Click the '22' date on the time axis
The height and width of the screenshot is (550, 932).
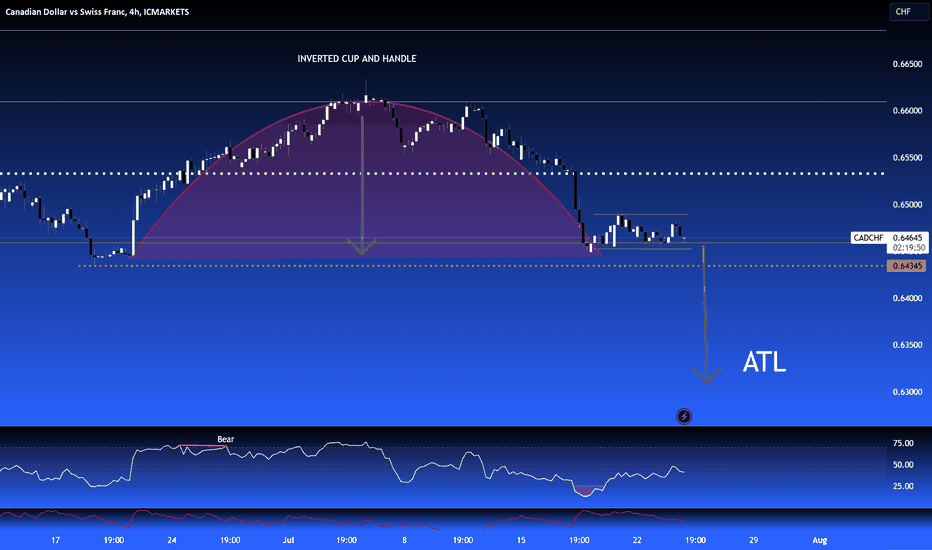[x=637, y=540]
